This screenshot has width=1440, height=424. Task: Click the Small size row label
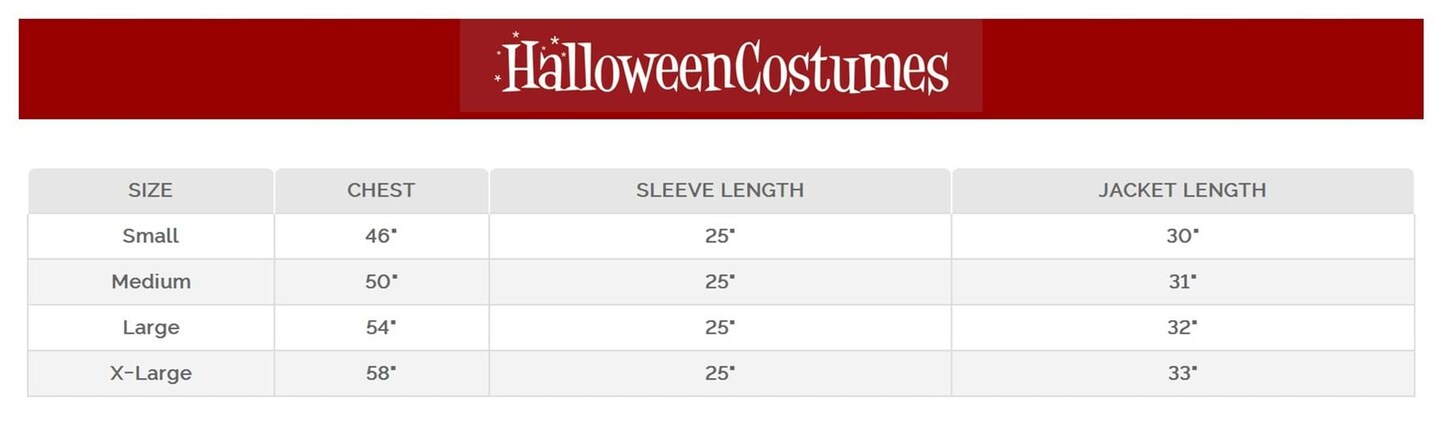pyautogui.click(x=150, y=236)
